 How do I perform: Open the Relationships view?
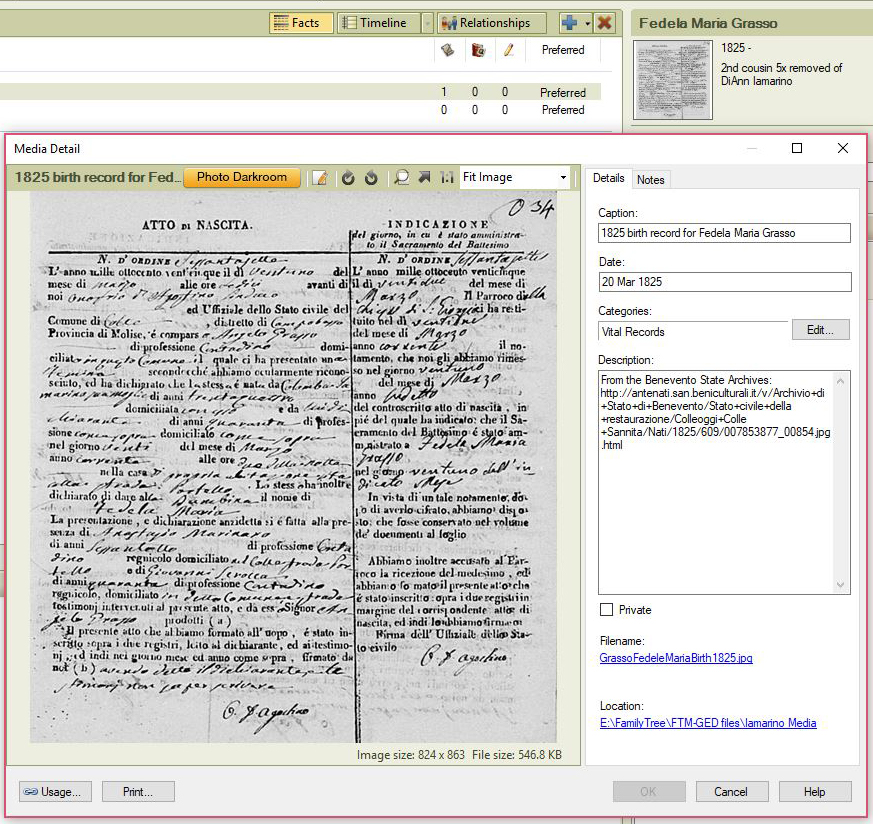tap(489, 22)
